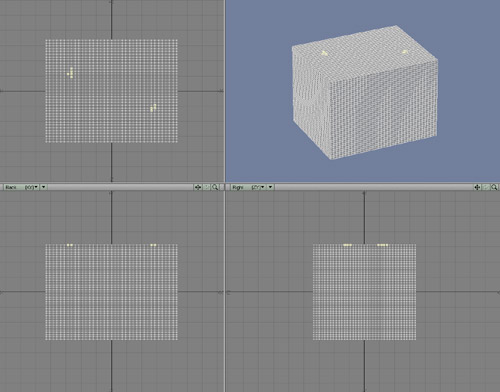The width and height of the screenshot is (500, 392).
Task: Click the zoom magnifier in Right viewport titlebar
Action: 494,187
